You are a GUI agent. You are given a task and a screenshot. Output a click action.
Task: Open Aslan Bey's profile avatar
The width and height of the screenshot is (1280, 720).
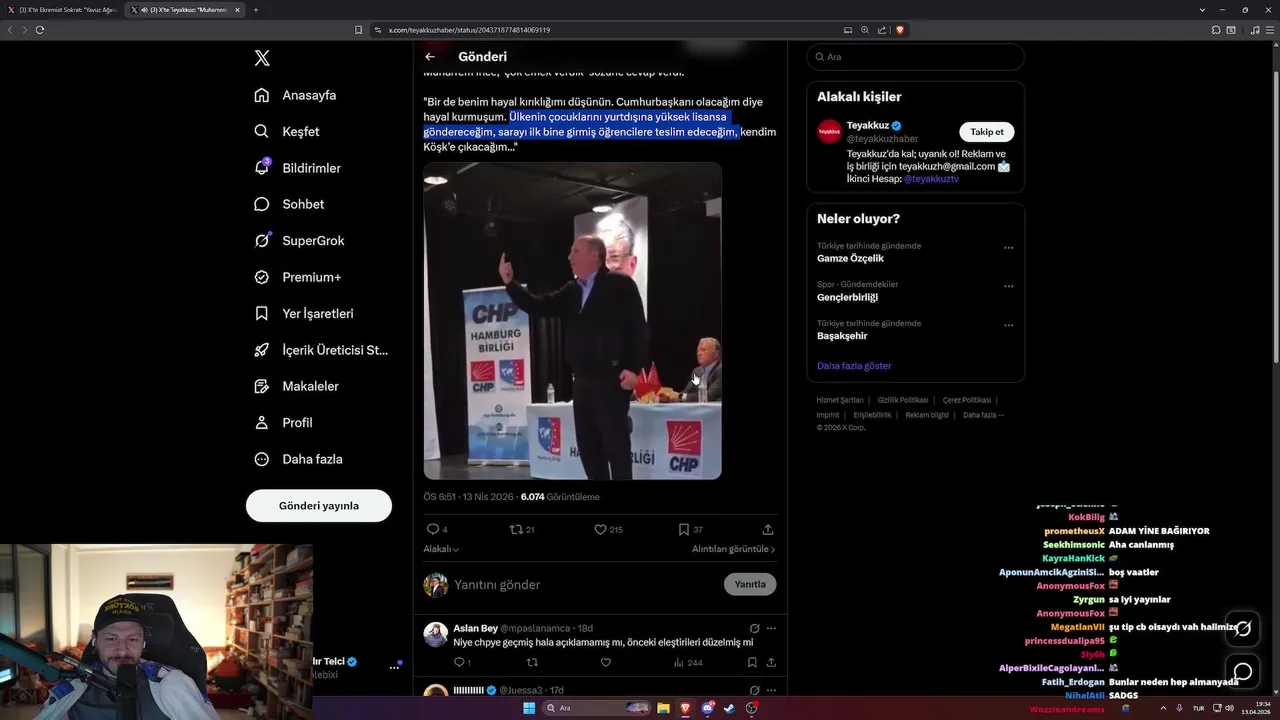(435, 635)
